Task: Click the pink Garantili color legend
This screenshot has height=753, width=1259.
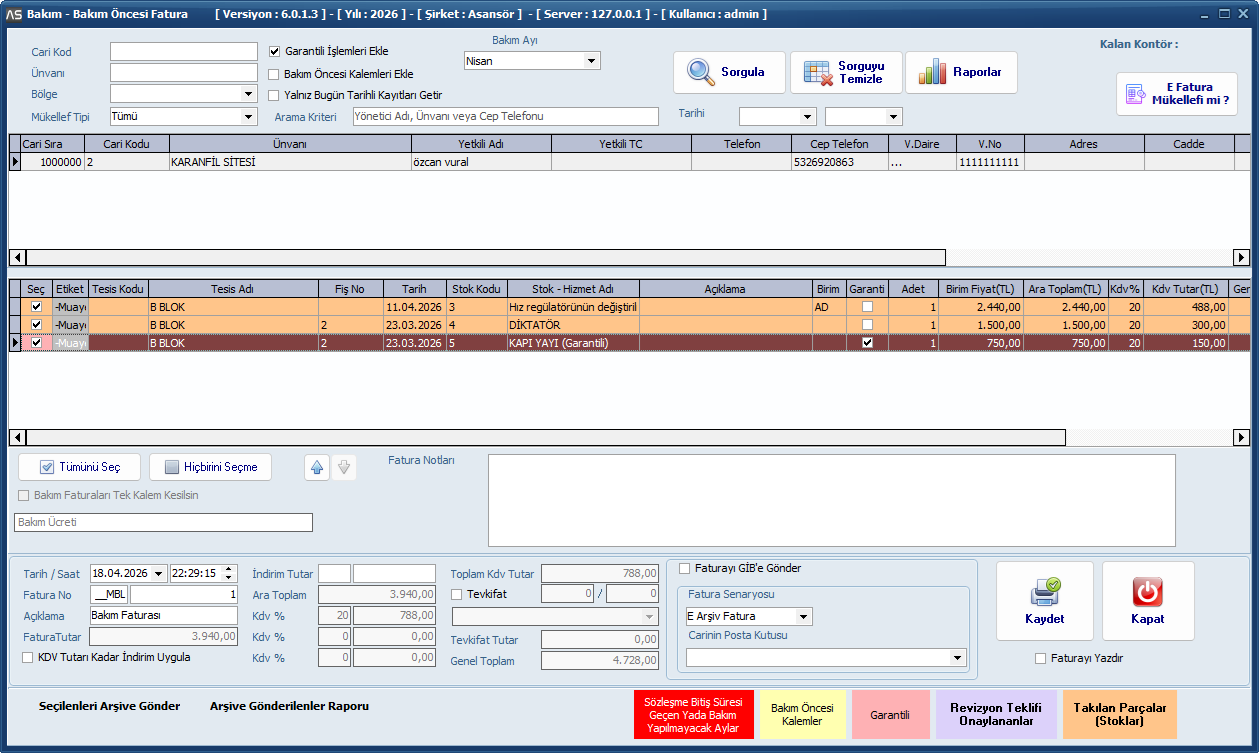Action: [890, 715]
